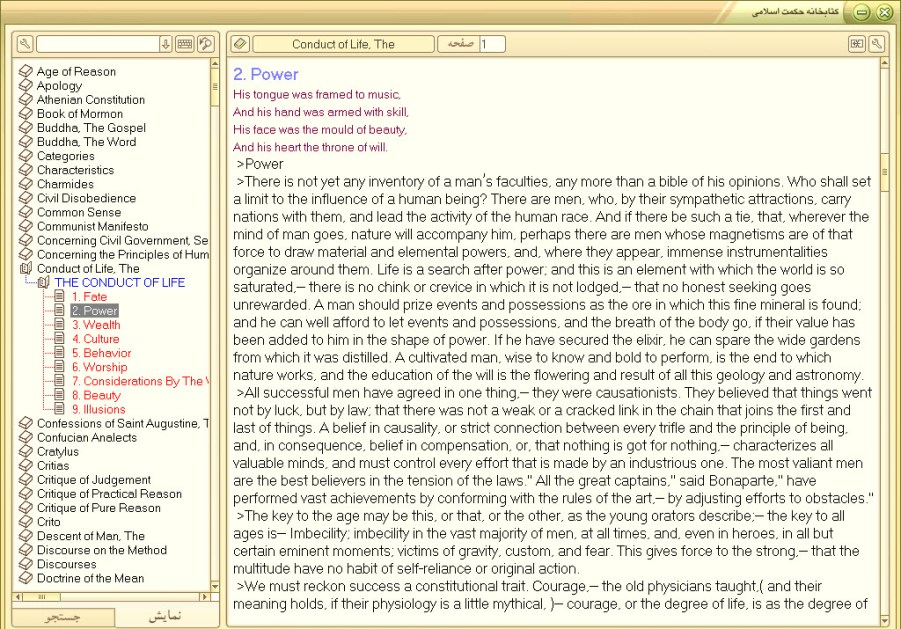Select the Common Sense book icon

click(25, 212)
